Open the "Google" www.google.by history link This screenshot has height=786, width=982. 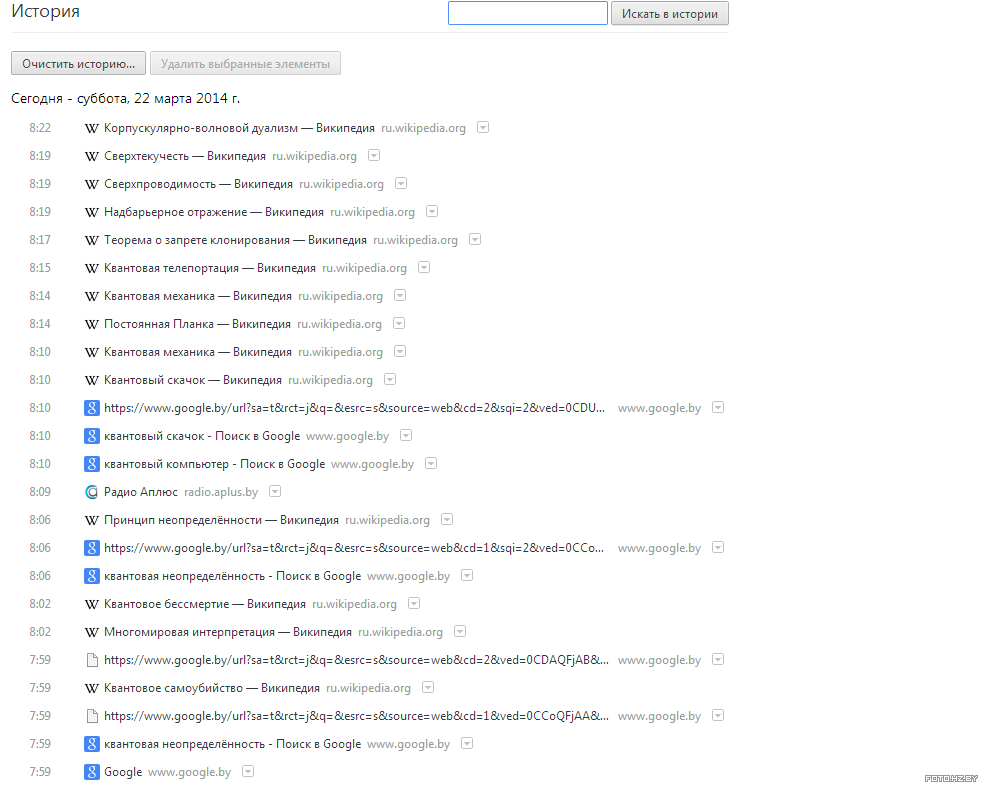(x=123, y=772)
